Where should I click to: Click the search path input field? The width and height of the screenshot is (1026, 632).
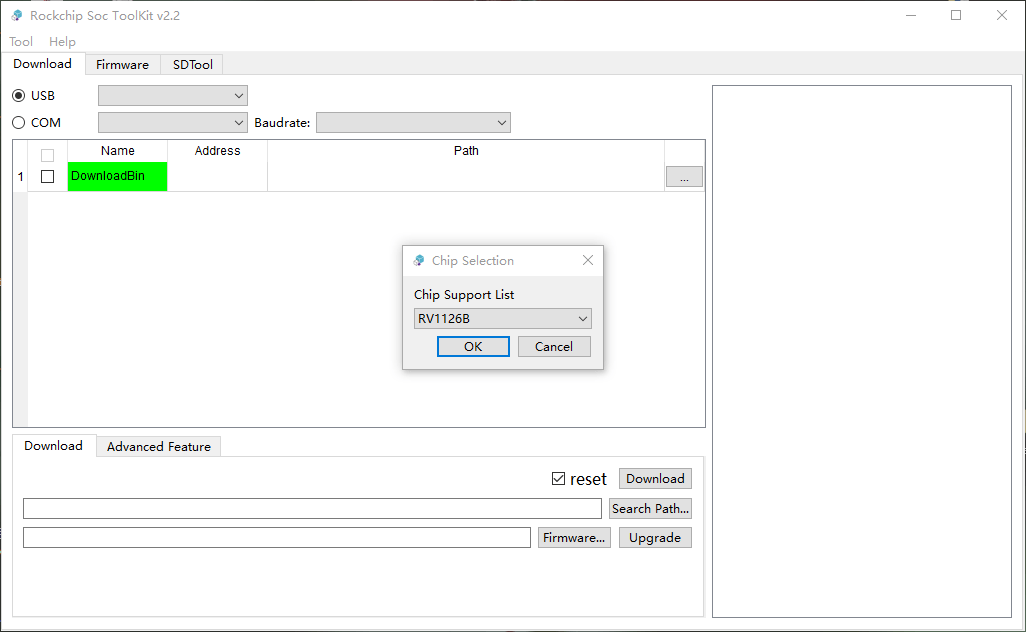[312, 508]
